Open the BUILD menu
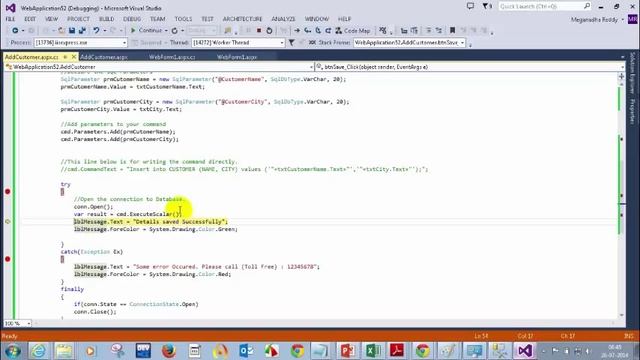The image size is (640, 360). (107, 19)
